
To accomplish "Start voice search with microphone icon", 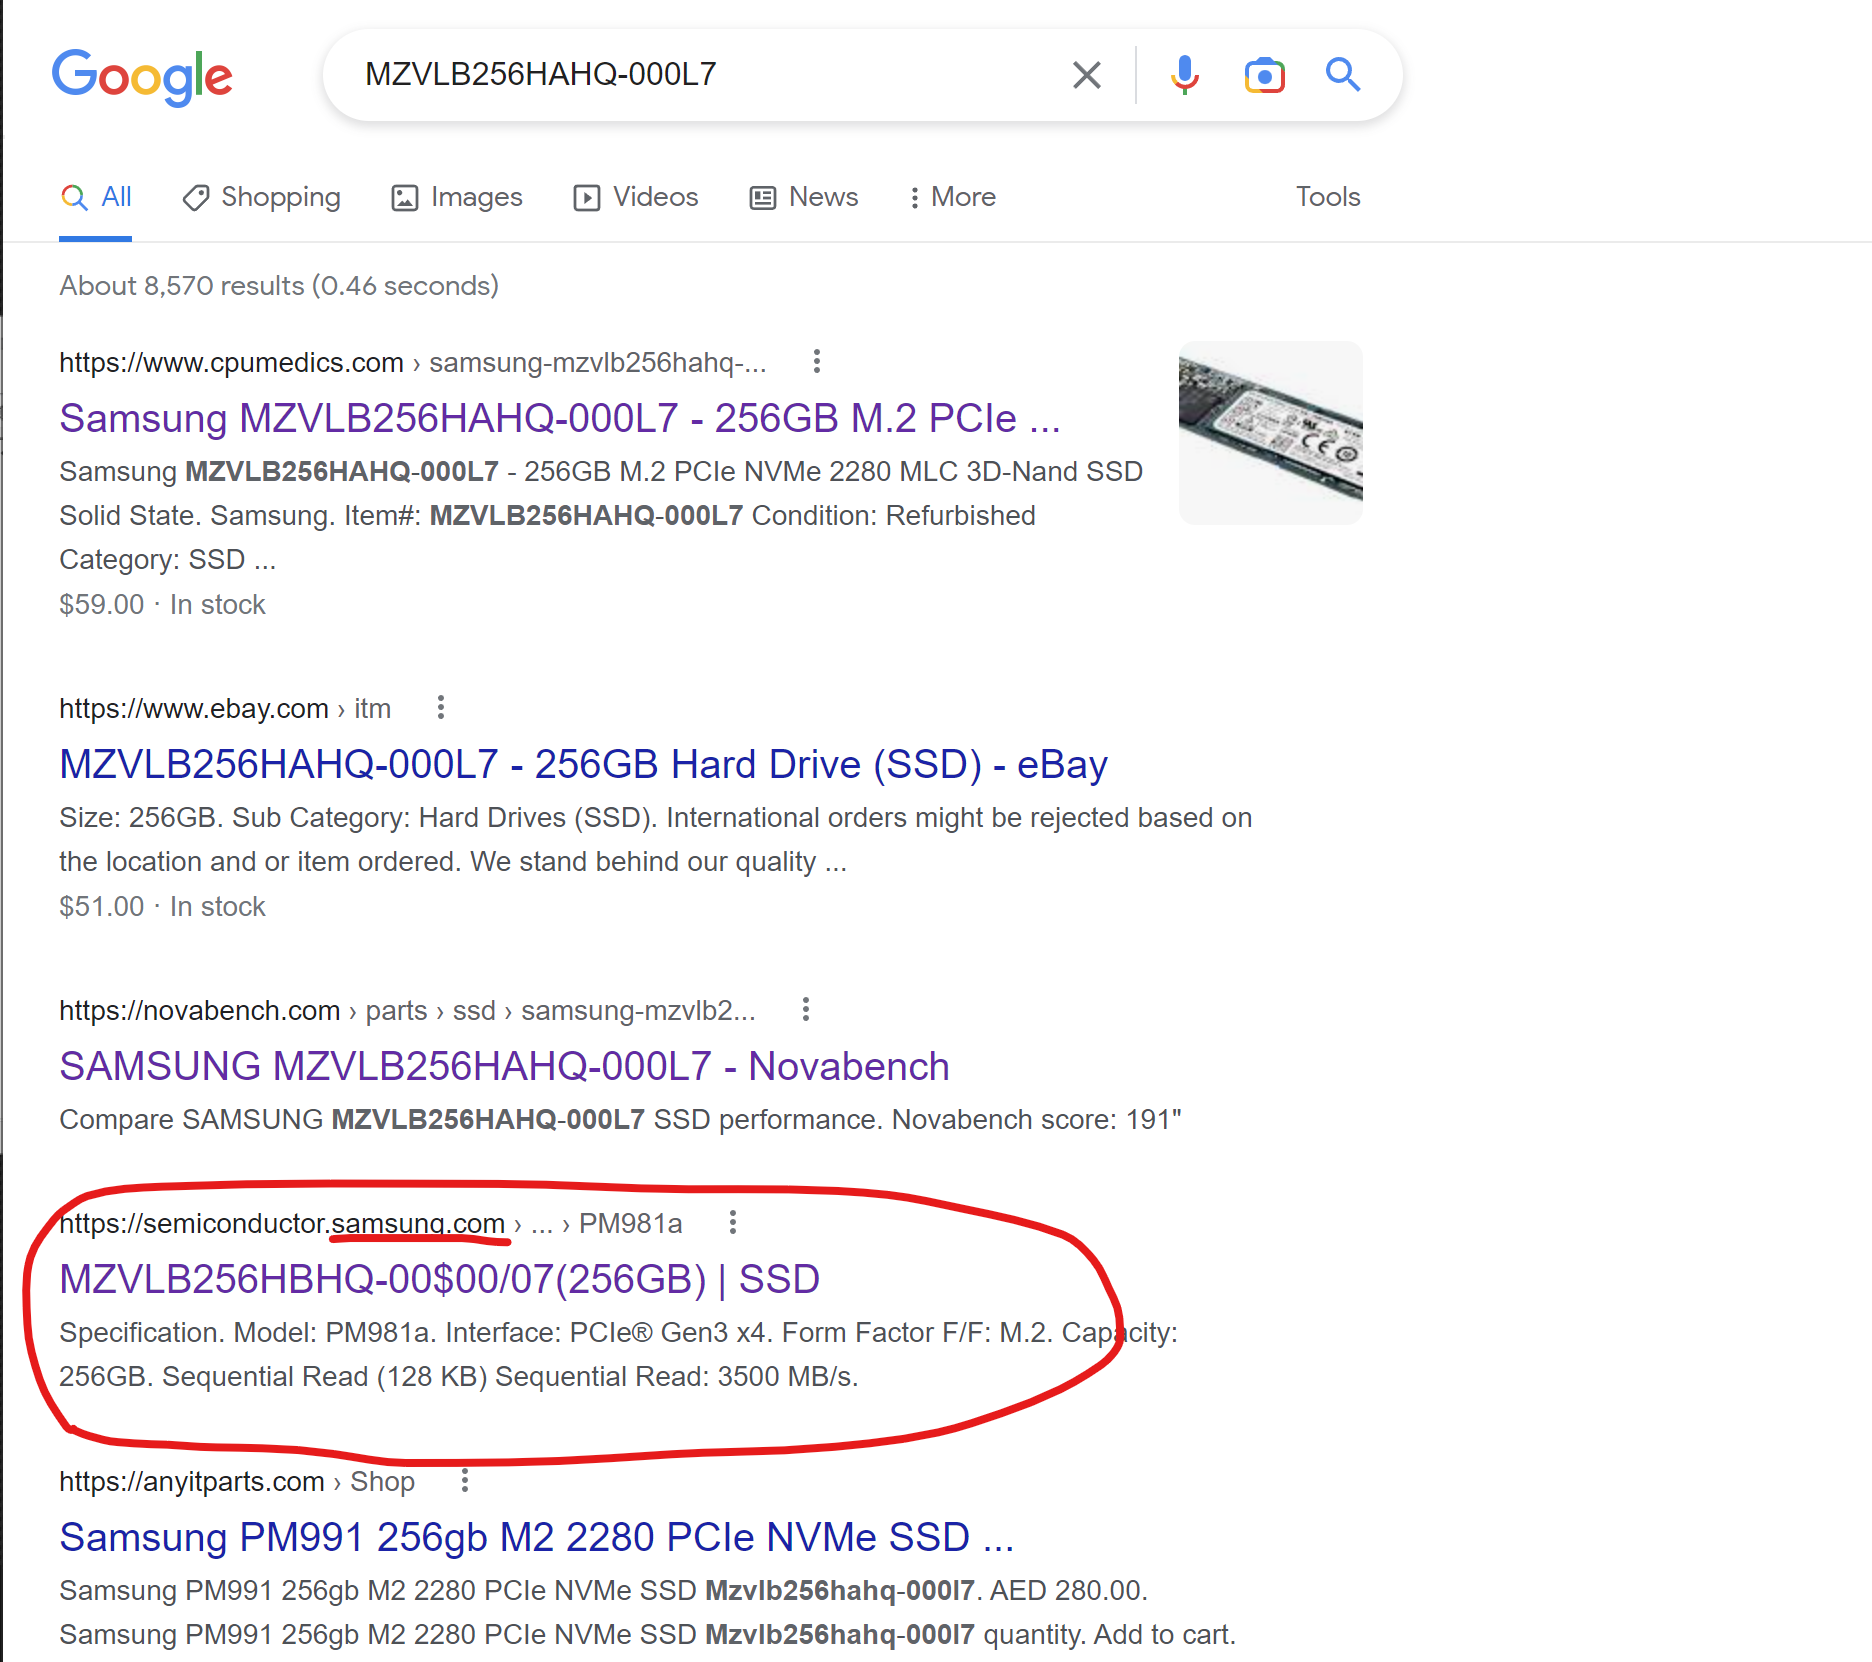I will click(x=1185, y=75).
